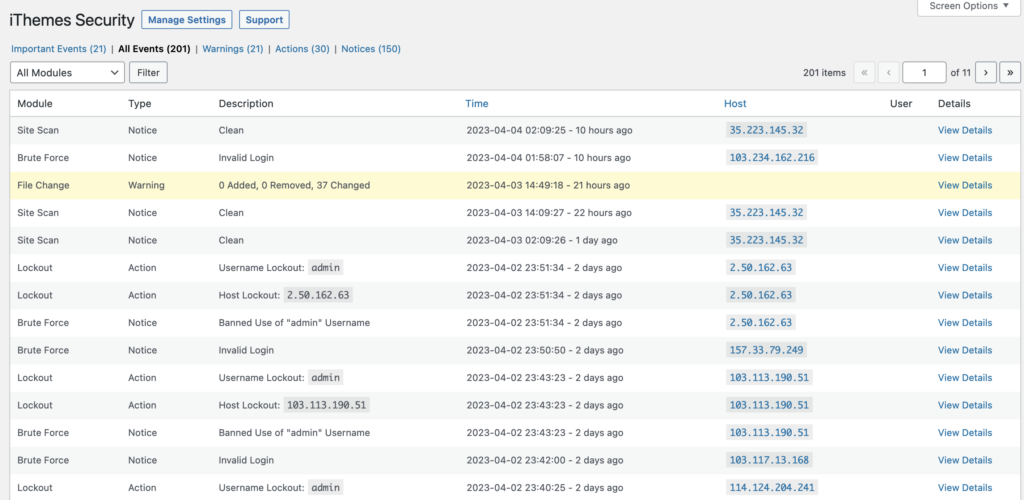Show Notices (150) filter
Screen dimensions: 1024x500
pyautogui.click(x=371, y=49)
